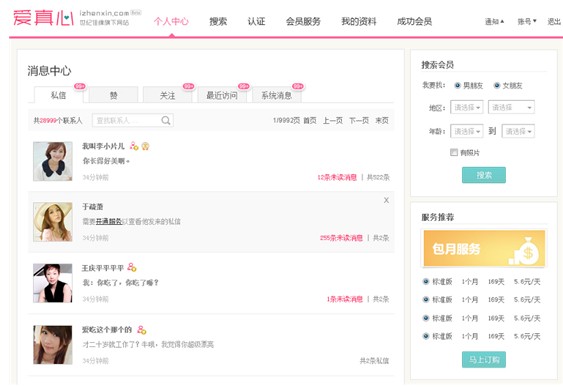Open the 年龄 maximum dropdown after 到
The image size is (563, 387).
518,131
